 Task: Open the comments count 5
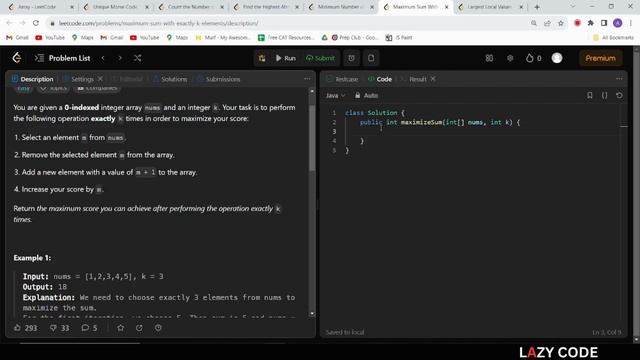[89, 328]
